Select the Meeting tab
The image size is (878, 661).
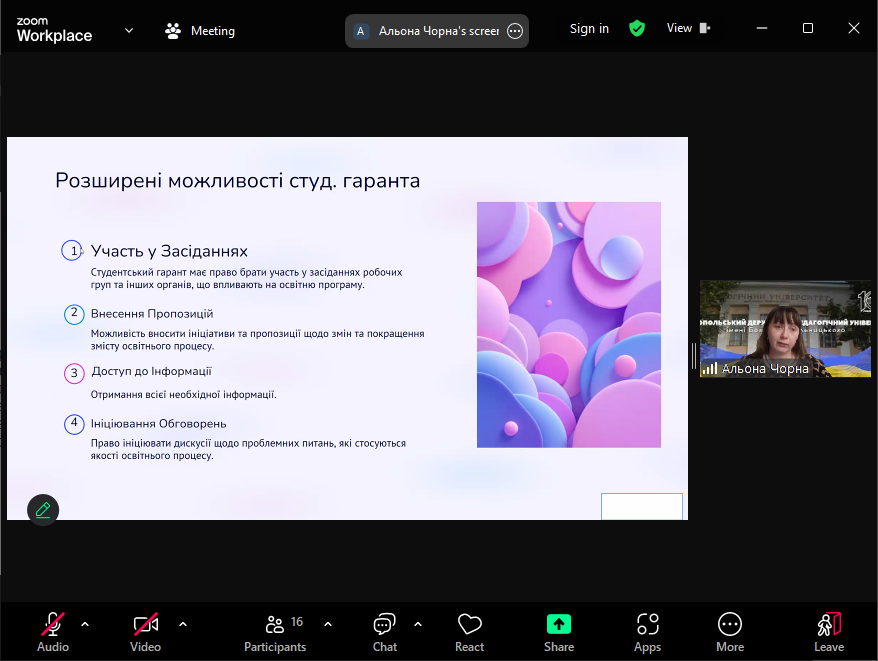[x=200, y=31]
